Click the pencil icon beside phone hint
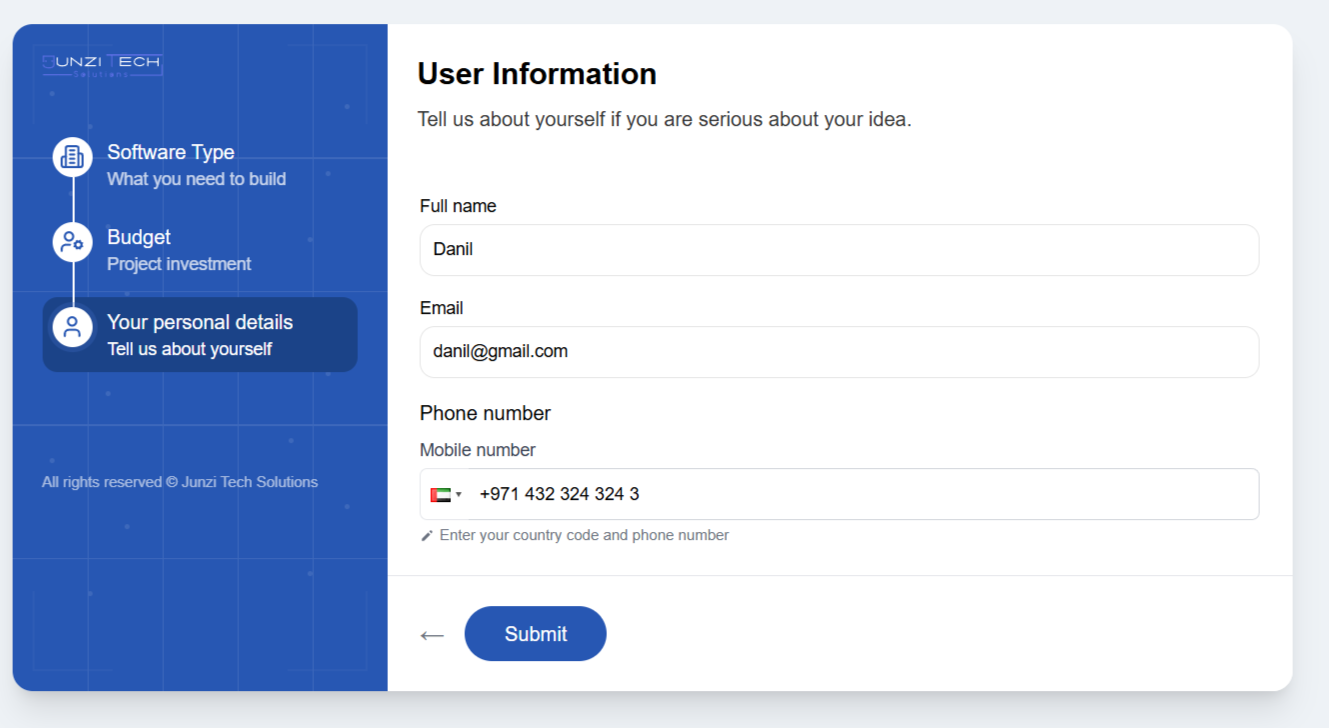 [x=426, y=535]
